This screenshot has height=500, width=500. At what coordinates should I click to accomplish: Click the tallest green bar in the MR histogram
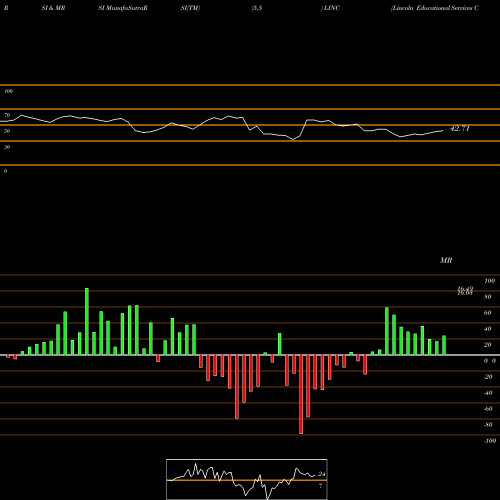[87, 322]
